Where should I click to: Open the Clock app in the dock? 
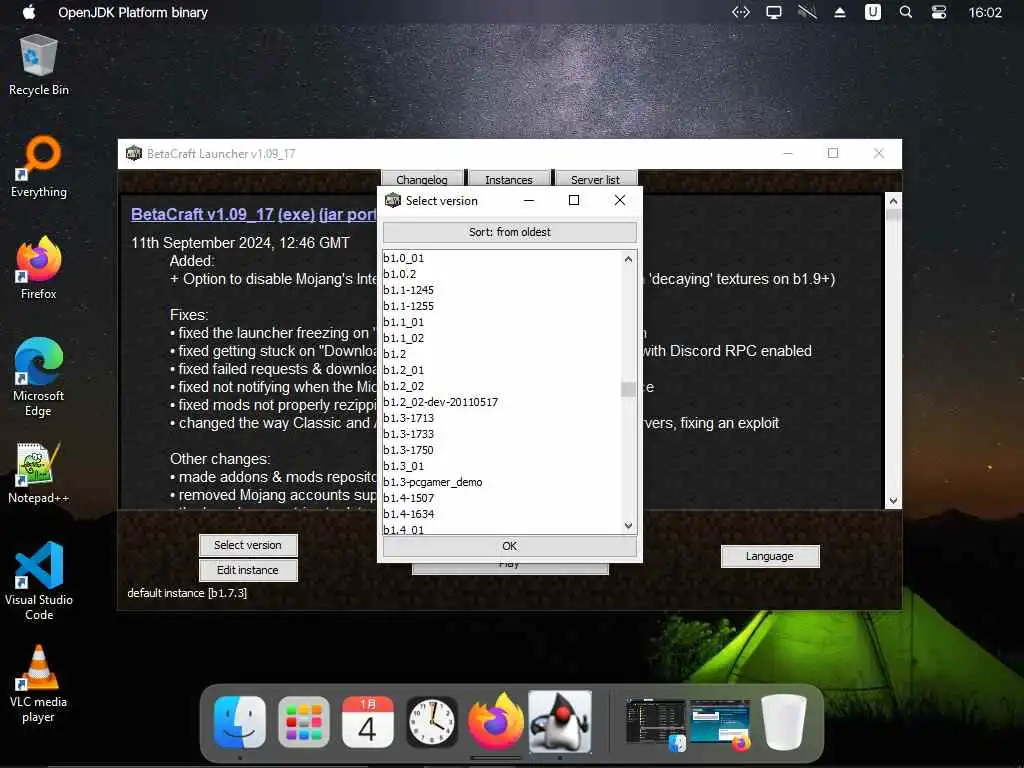(x=432, y=722)
